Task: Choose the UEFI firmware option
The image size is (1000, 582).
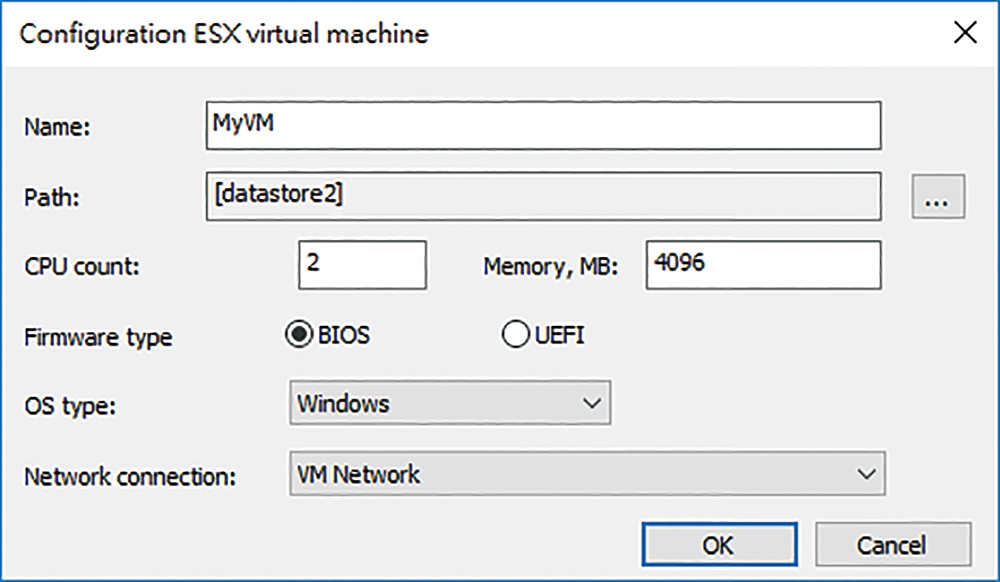Action: (515, 334)
